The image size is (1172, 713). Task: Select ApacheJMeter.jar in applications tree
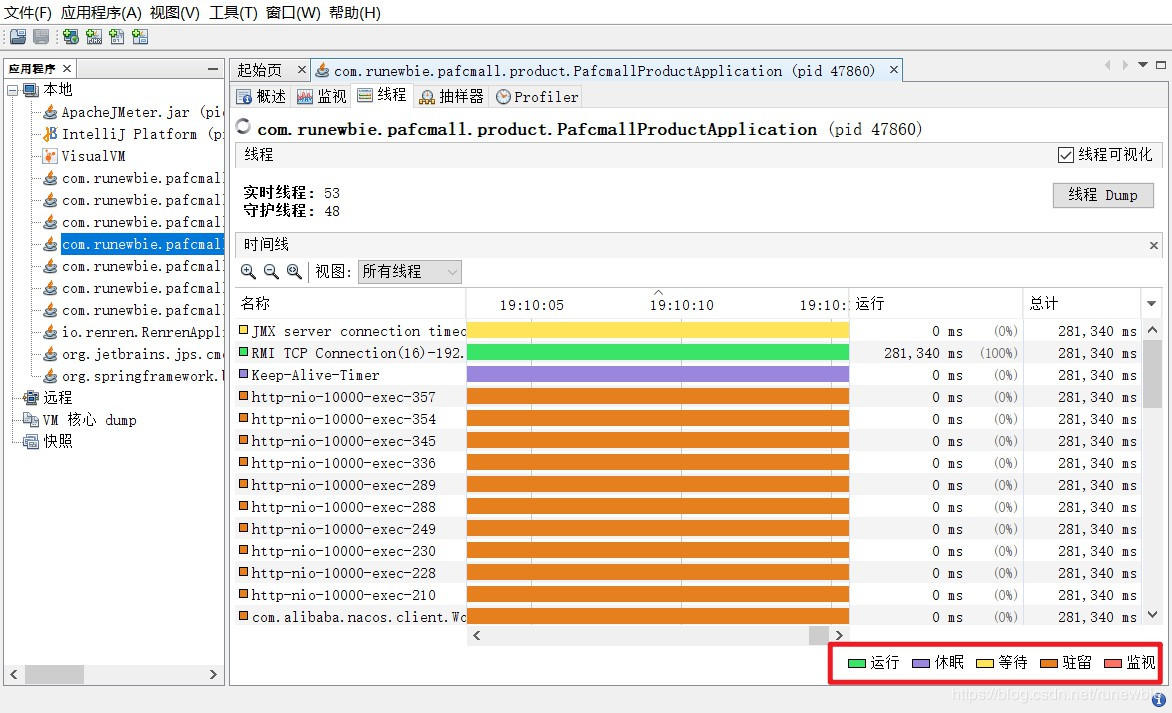tap(133, 112)
